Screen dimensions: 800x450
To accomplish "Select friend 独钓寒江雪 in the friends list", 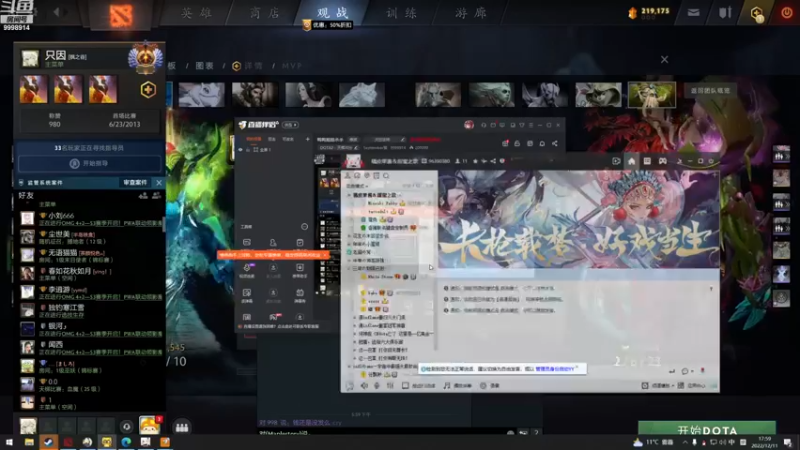I will pyautogui.click(x=92, y=311).
